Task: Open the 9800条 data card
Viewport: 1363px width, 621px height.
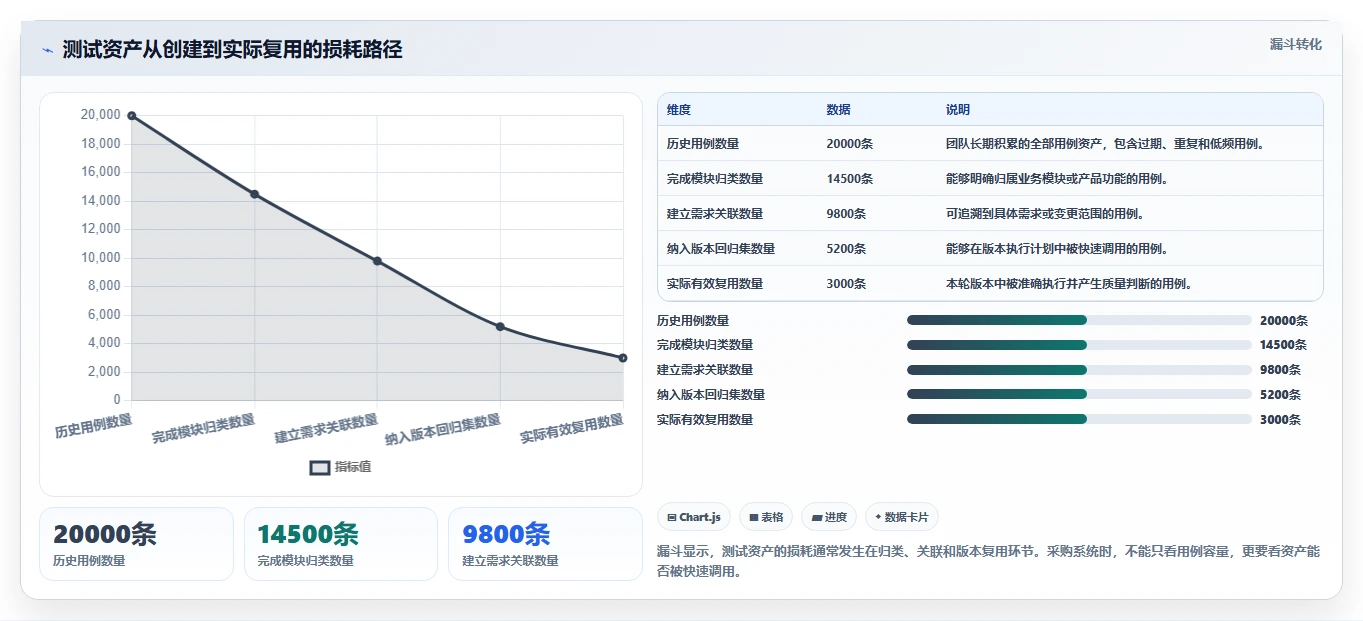Action: [x=545, y=544]
